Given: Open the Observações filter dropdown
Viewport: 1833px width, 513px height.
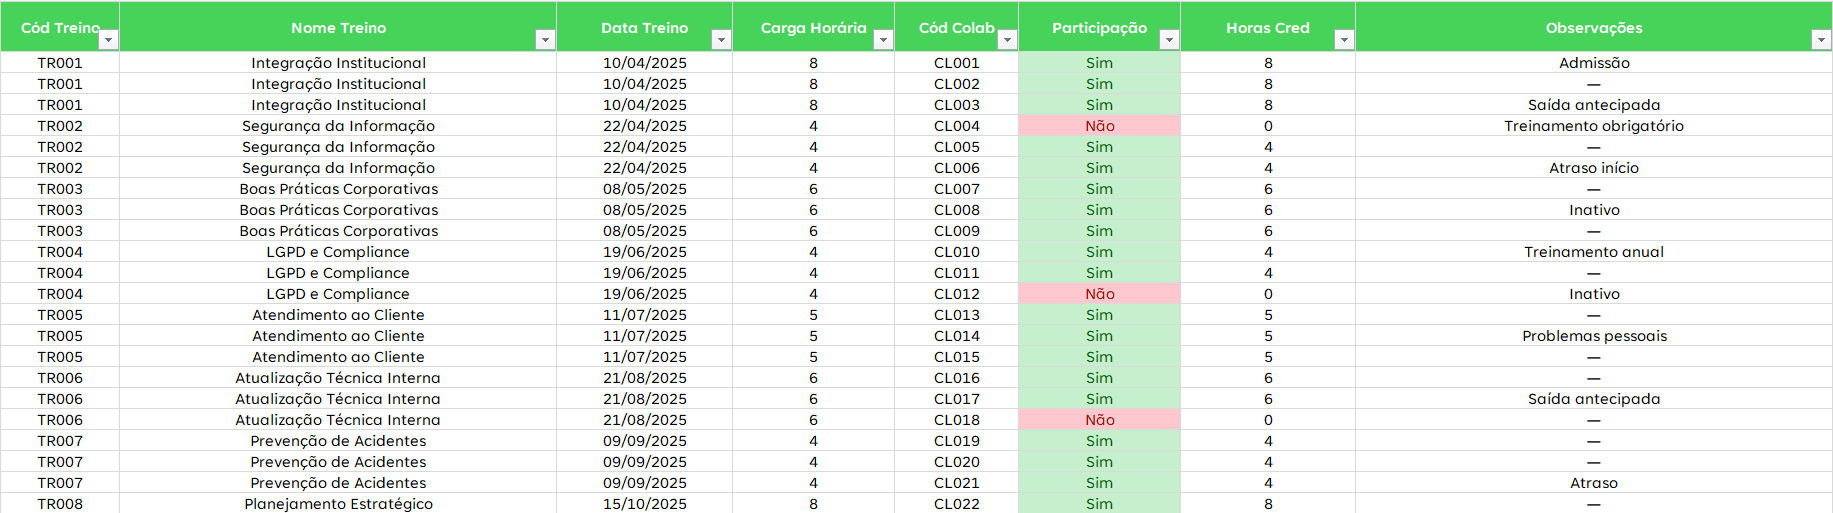Looking at the screenshot, I should click(x=1820, y=40).
